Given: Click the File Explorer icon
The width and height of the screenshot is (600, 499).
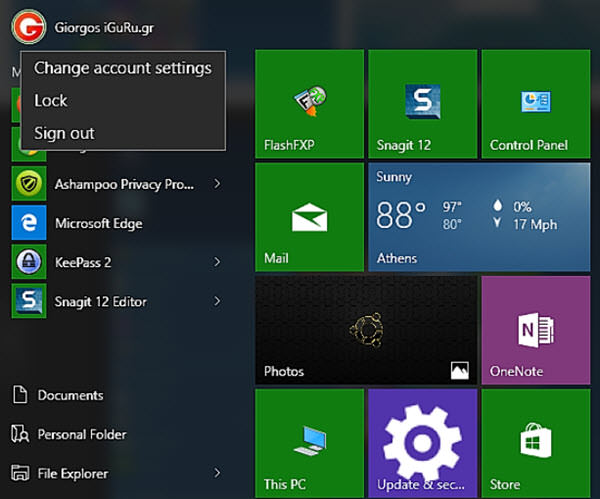Looking at the screenshot, I should point(20,473).
